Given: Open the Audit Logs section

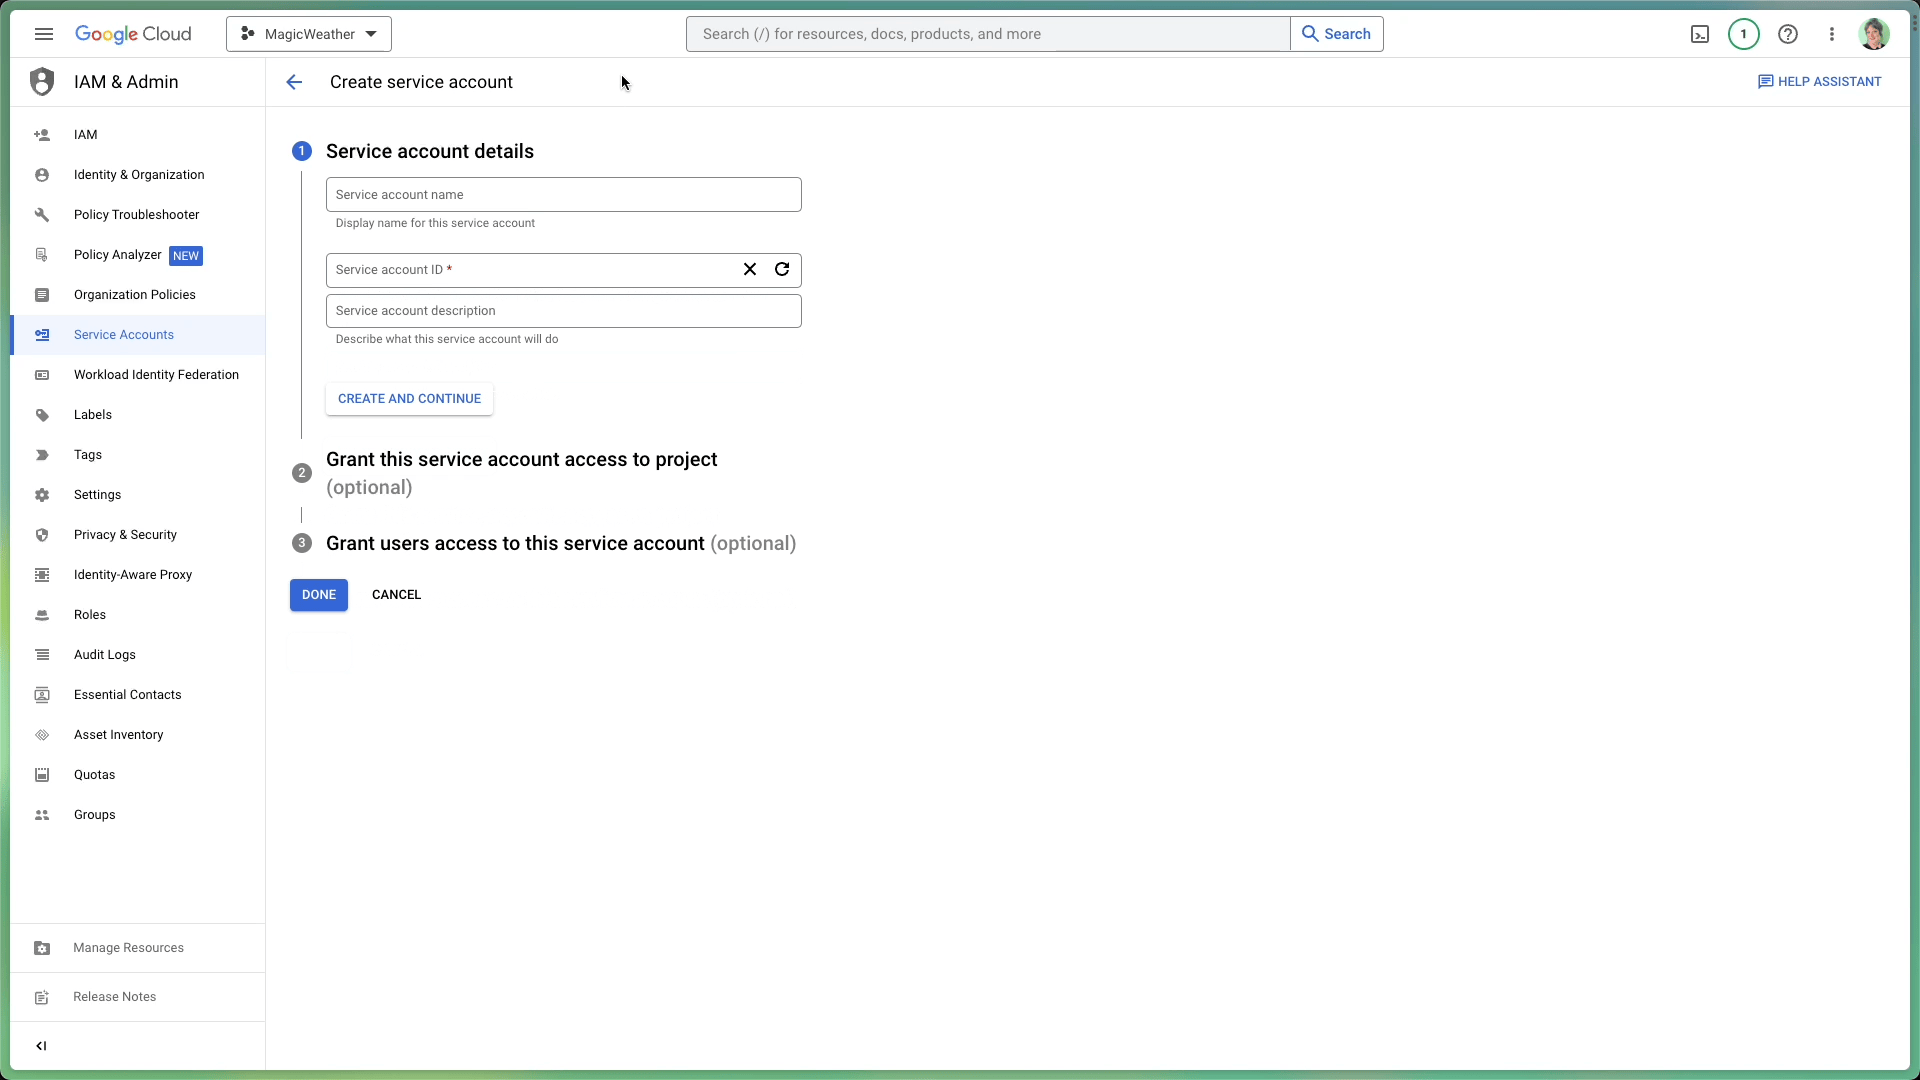Looking at the screenshot, I should (x=105, y=654).
